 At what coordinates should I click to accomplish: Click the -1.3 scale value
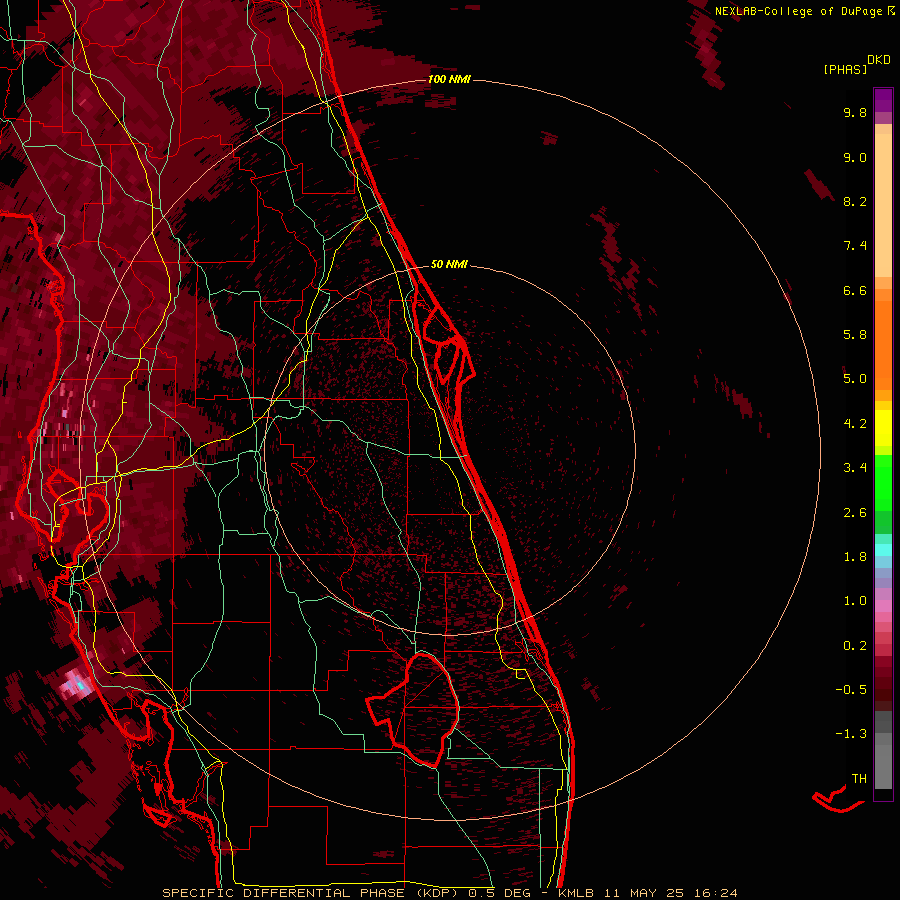pyautogui.click(x=851, y=734)
